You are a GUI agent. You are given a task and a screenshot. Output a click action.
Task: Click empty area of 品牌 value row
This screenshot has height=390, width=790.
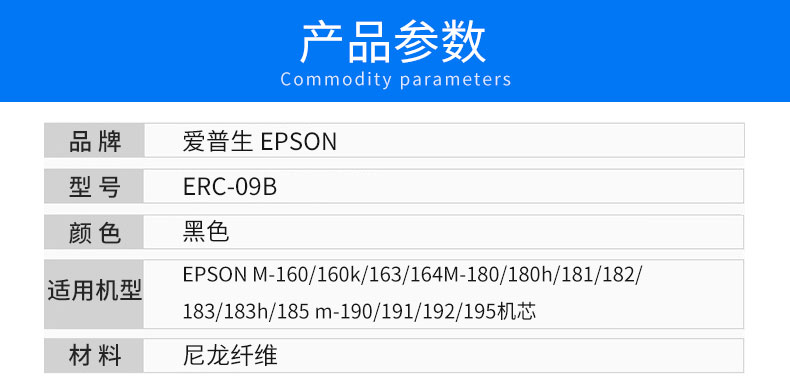point(529,141)
